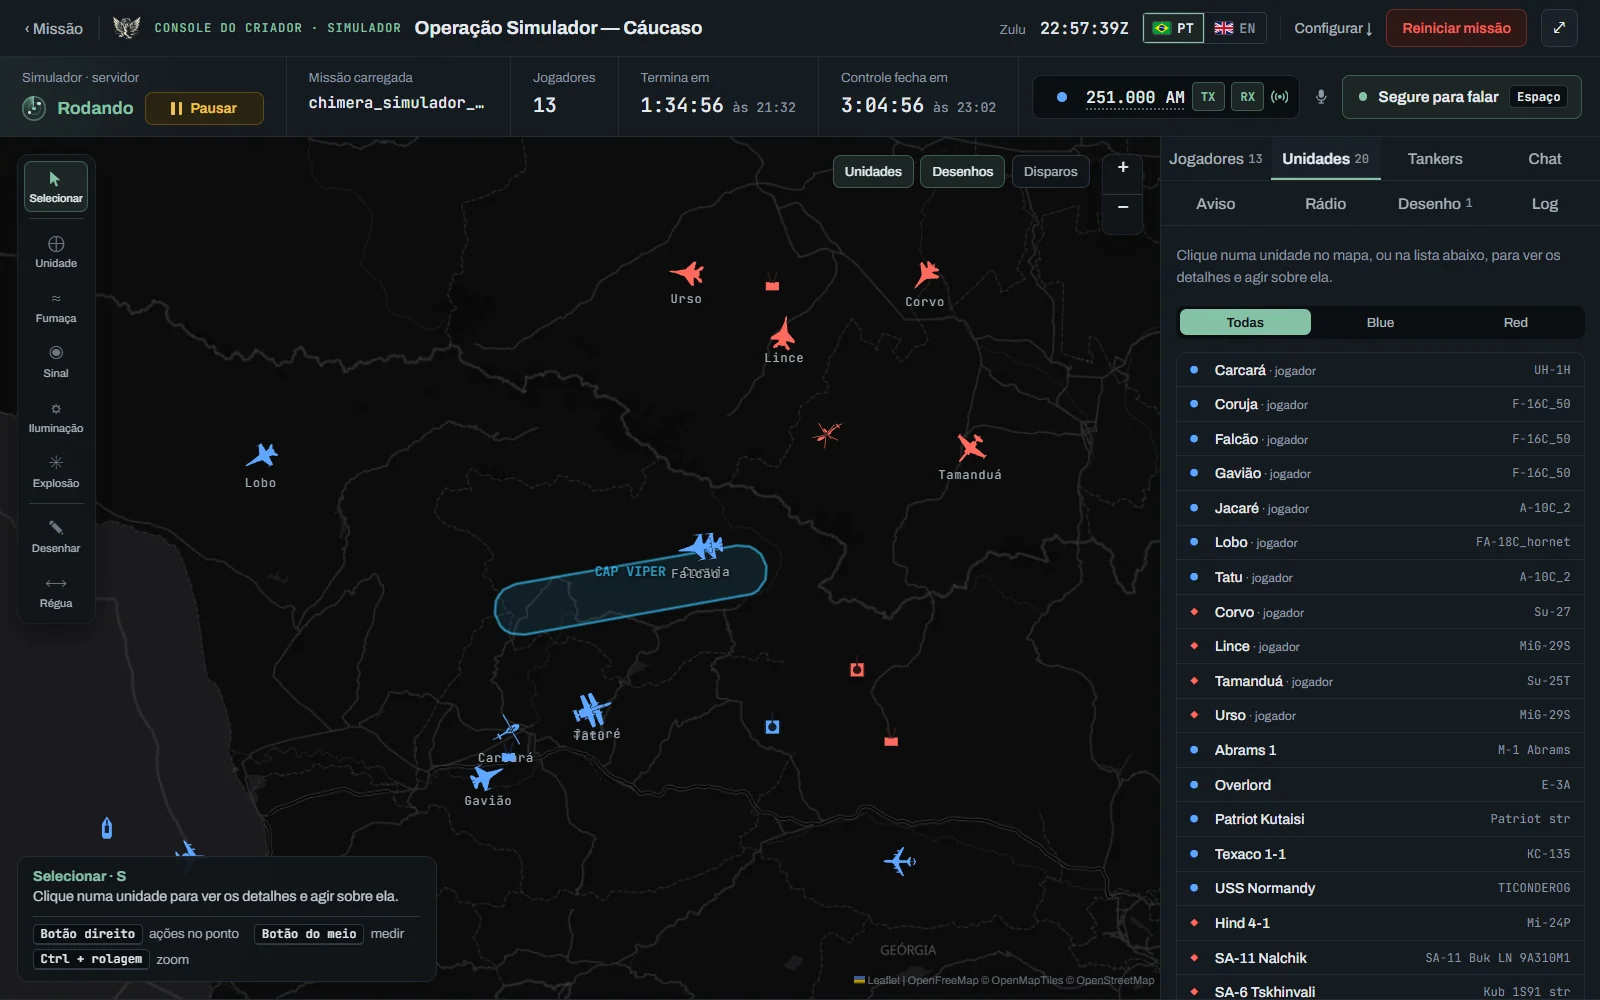The image size is (1600, 1000).
Task: Switch to the Tankers tab
Action: pyautogui.click(x=1435, y=159)
